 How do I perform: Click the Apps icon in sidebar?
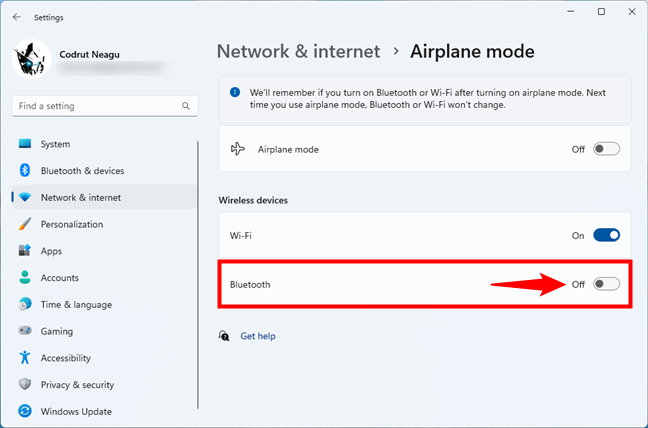[25, 250]
